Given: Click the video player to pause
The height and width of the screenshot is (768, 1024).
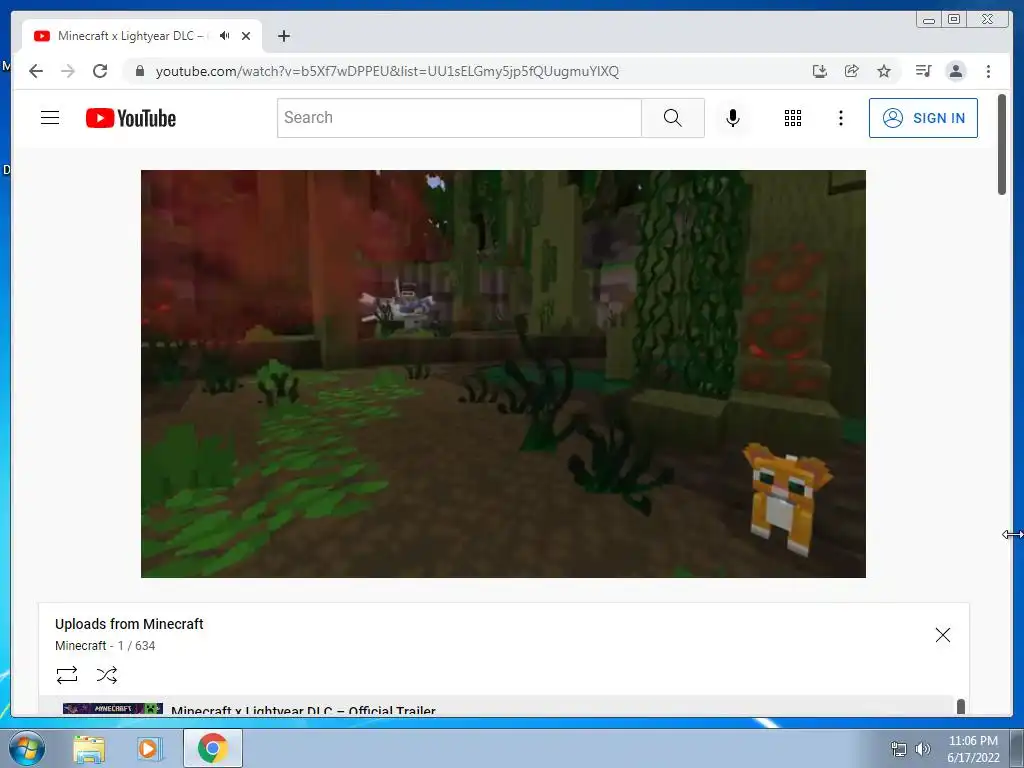Looking at the screenshot, I should 503,374.
